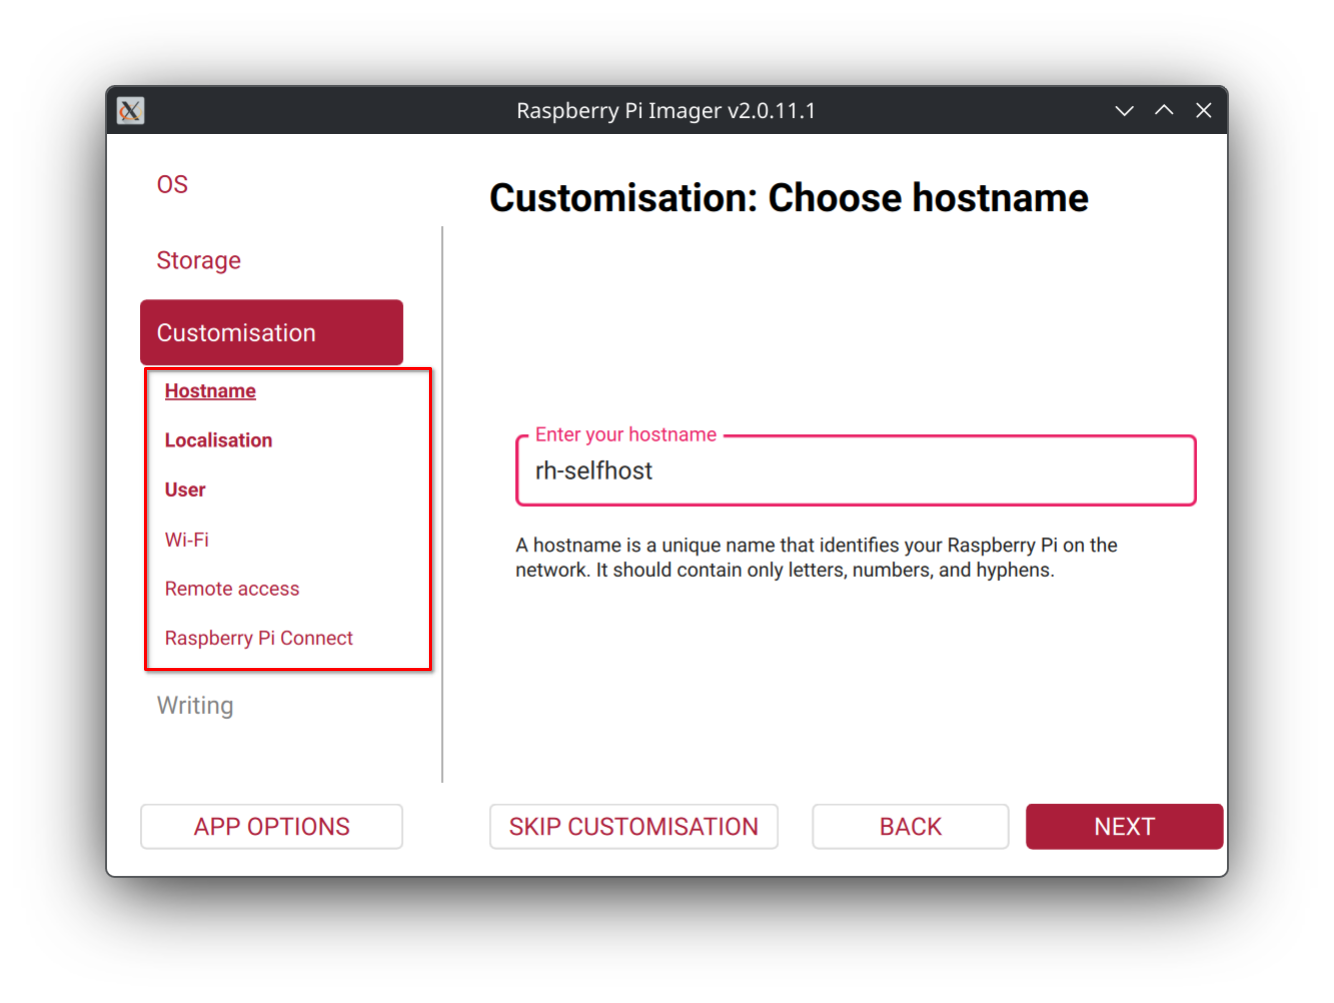This screenshot has height=1003, width=1334.
Task: Select the Customisation step in sidebar
Action: pos(271,332)
